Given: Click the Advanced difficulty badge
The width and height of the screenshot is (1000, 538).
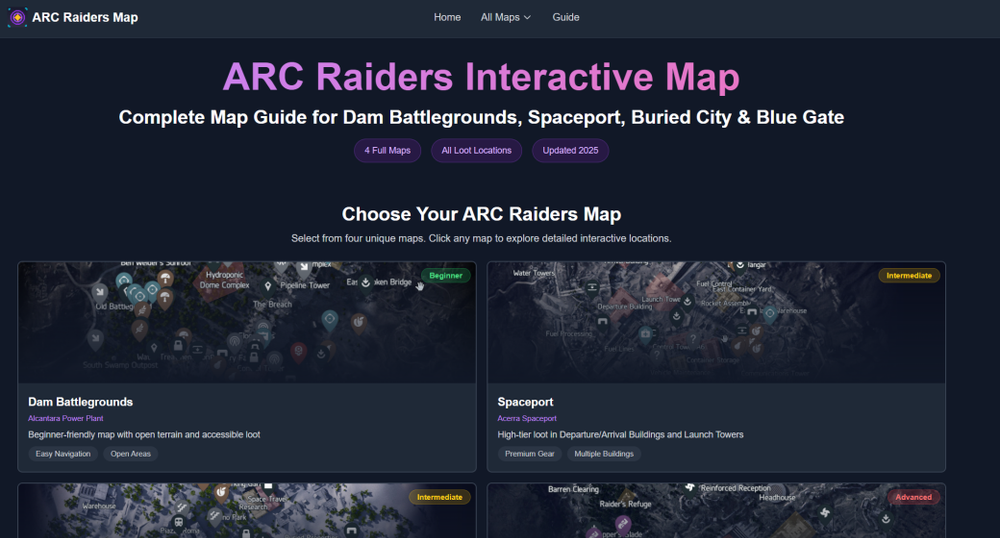Looking at the screenshot, I should (913, 497).
